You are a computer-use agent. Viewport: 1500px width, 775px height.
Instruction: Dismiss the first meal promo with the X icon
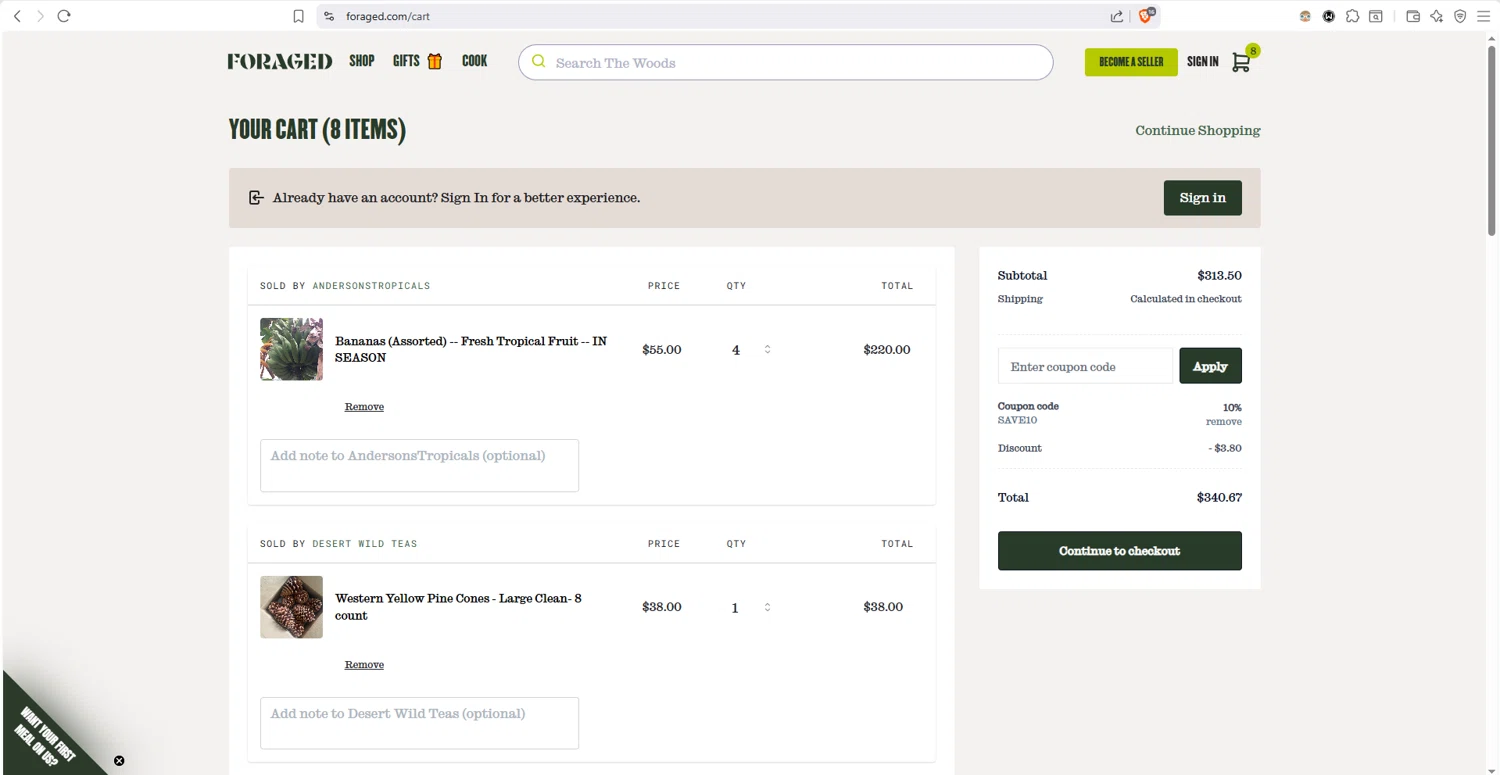tap(119, 761)
